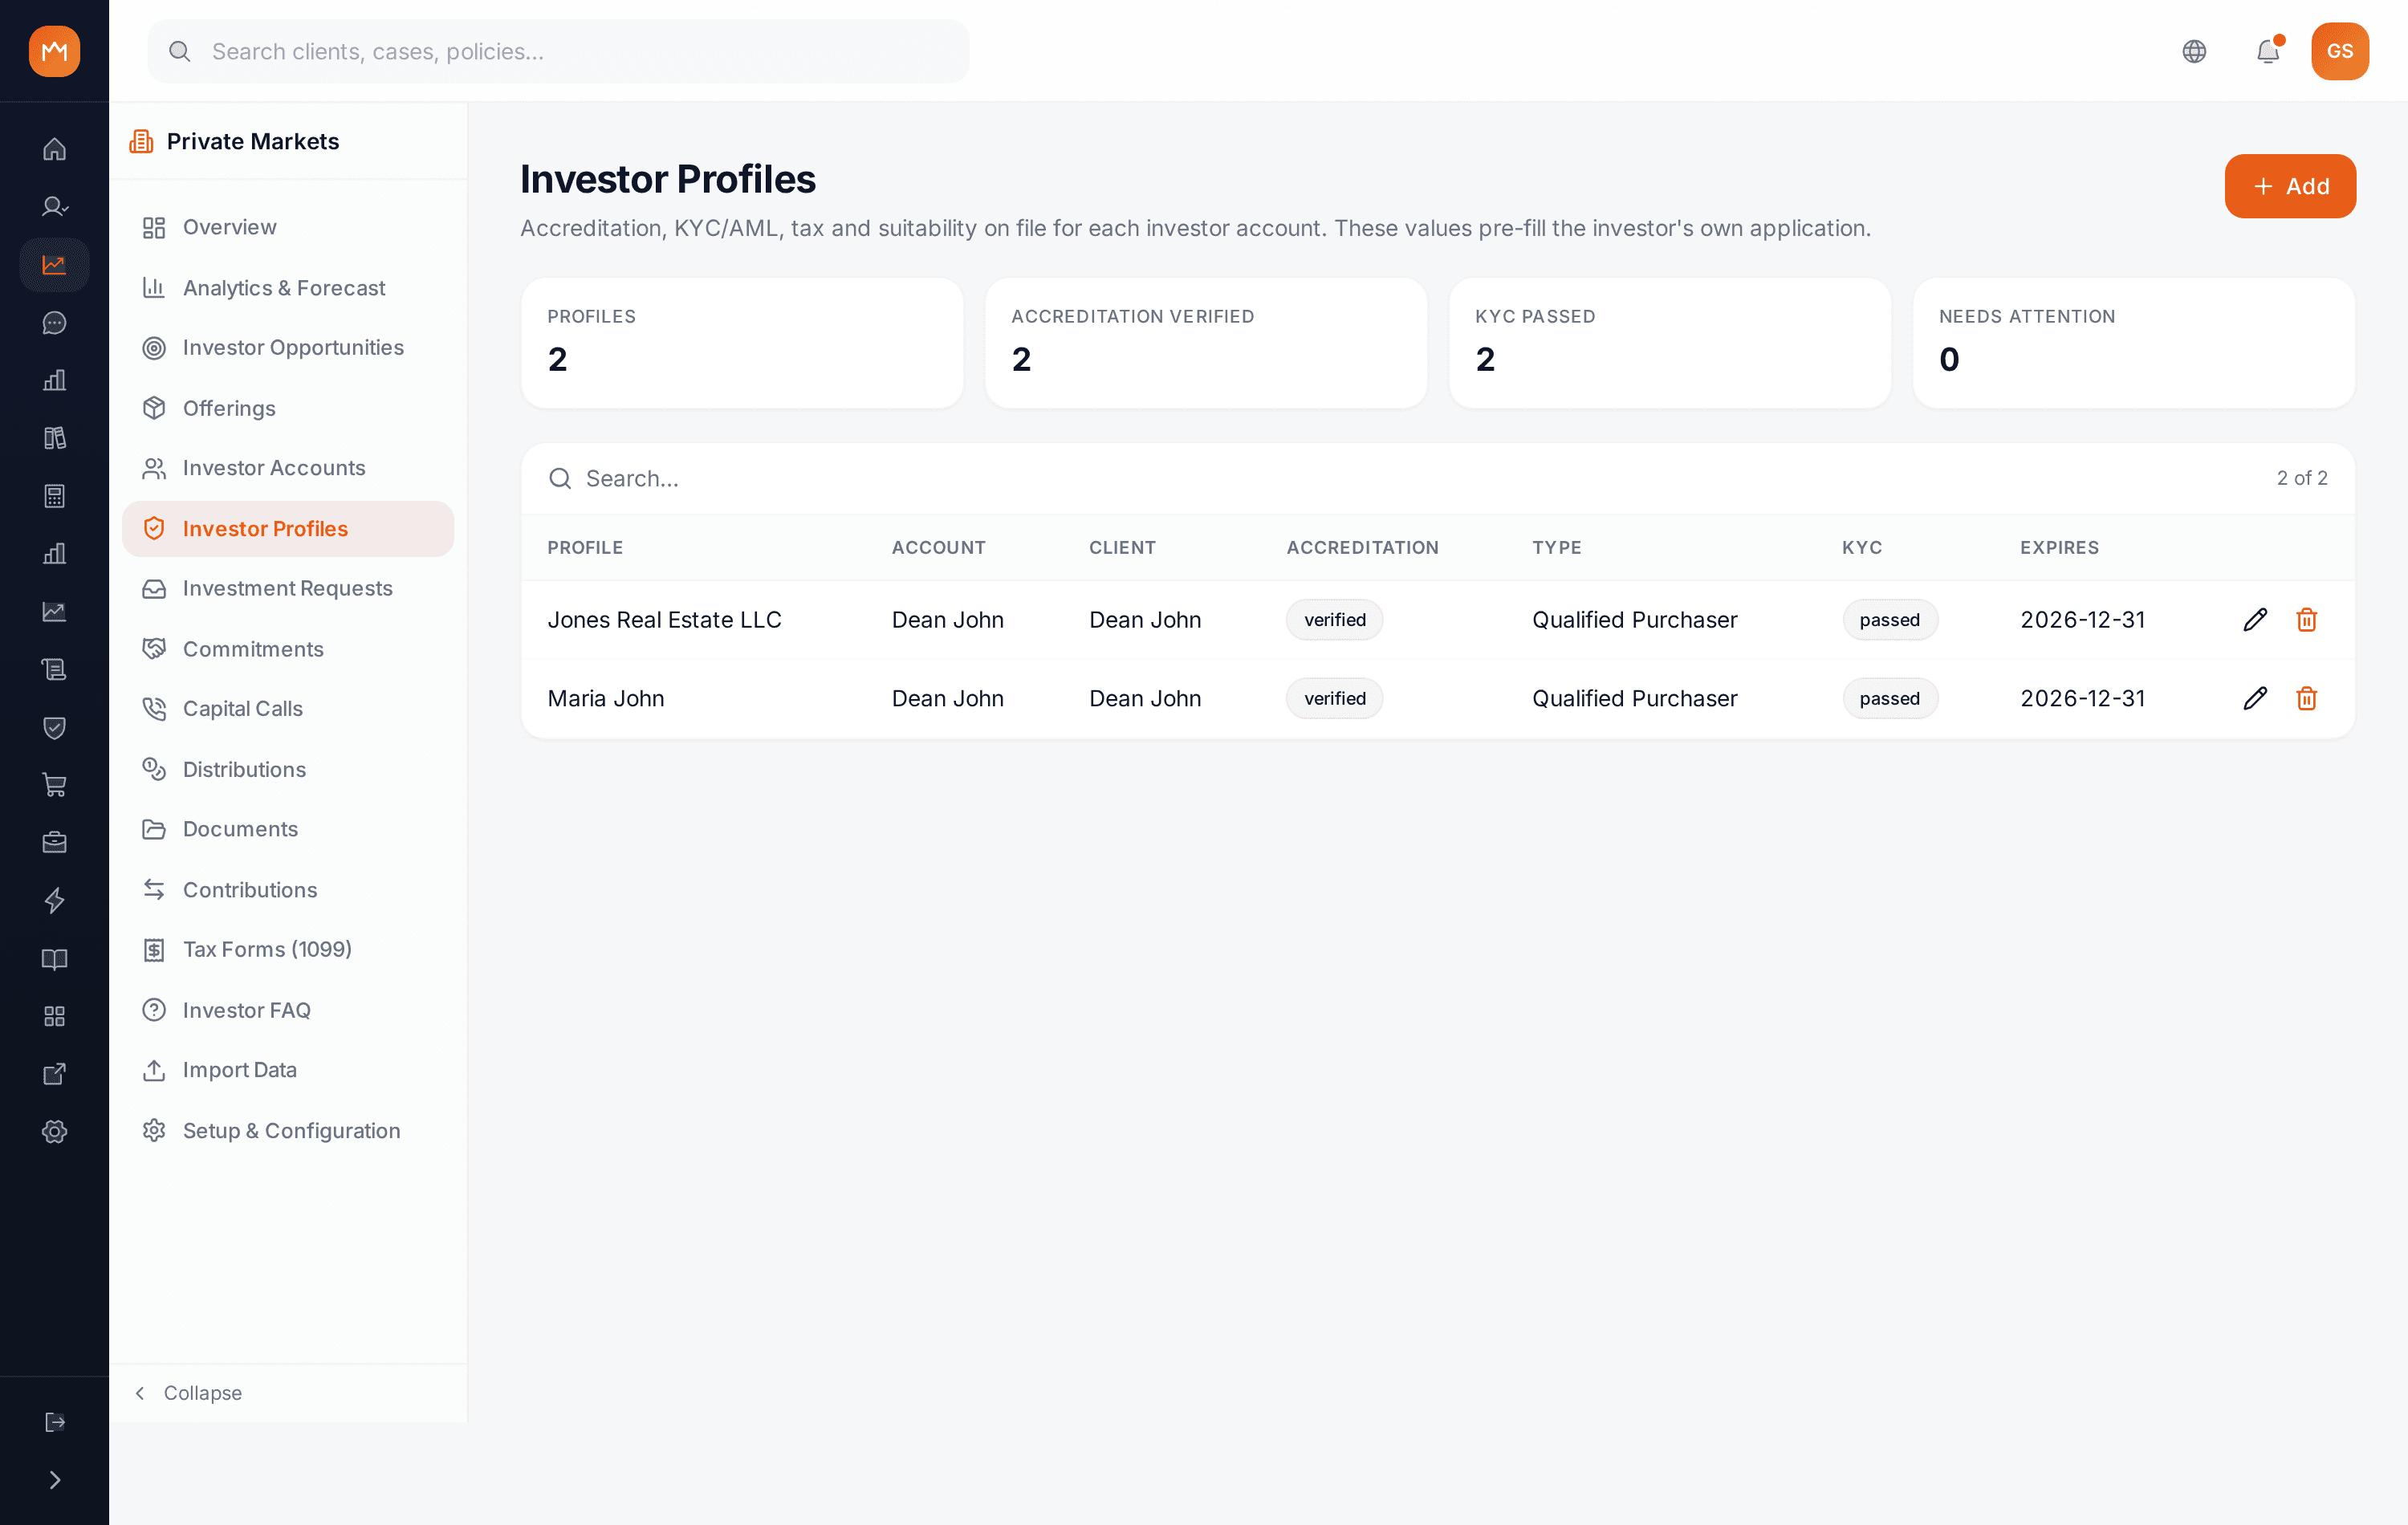Click the Jones Real Estate LLC profile name
Viewport: 2408px width, 1525px height.
tap(664, 620)
